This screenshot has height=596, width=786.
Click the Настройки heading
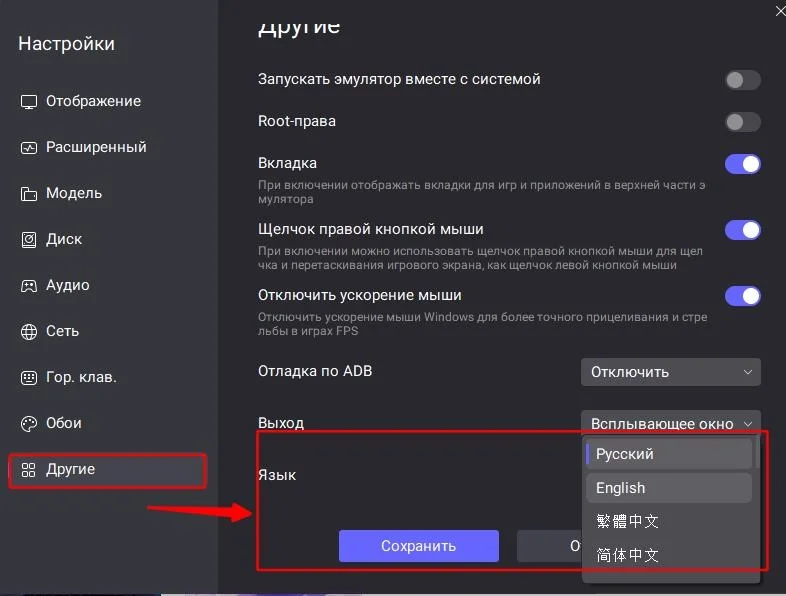tap(67, 44)
